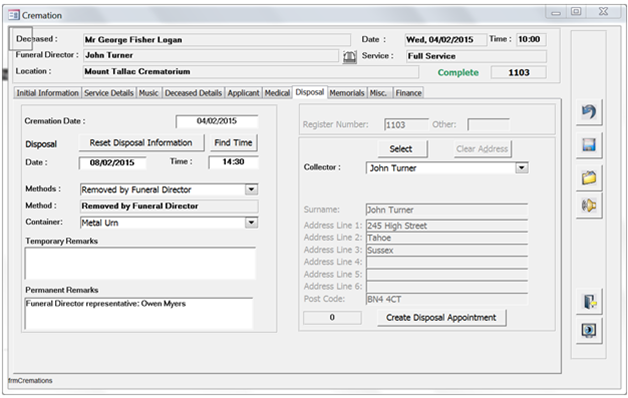
Task: Expand the Methods dropdown arrow
Action: [251, 189]
